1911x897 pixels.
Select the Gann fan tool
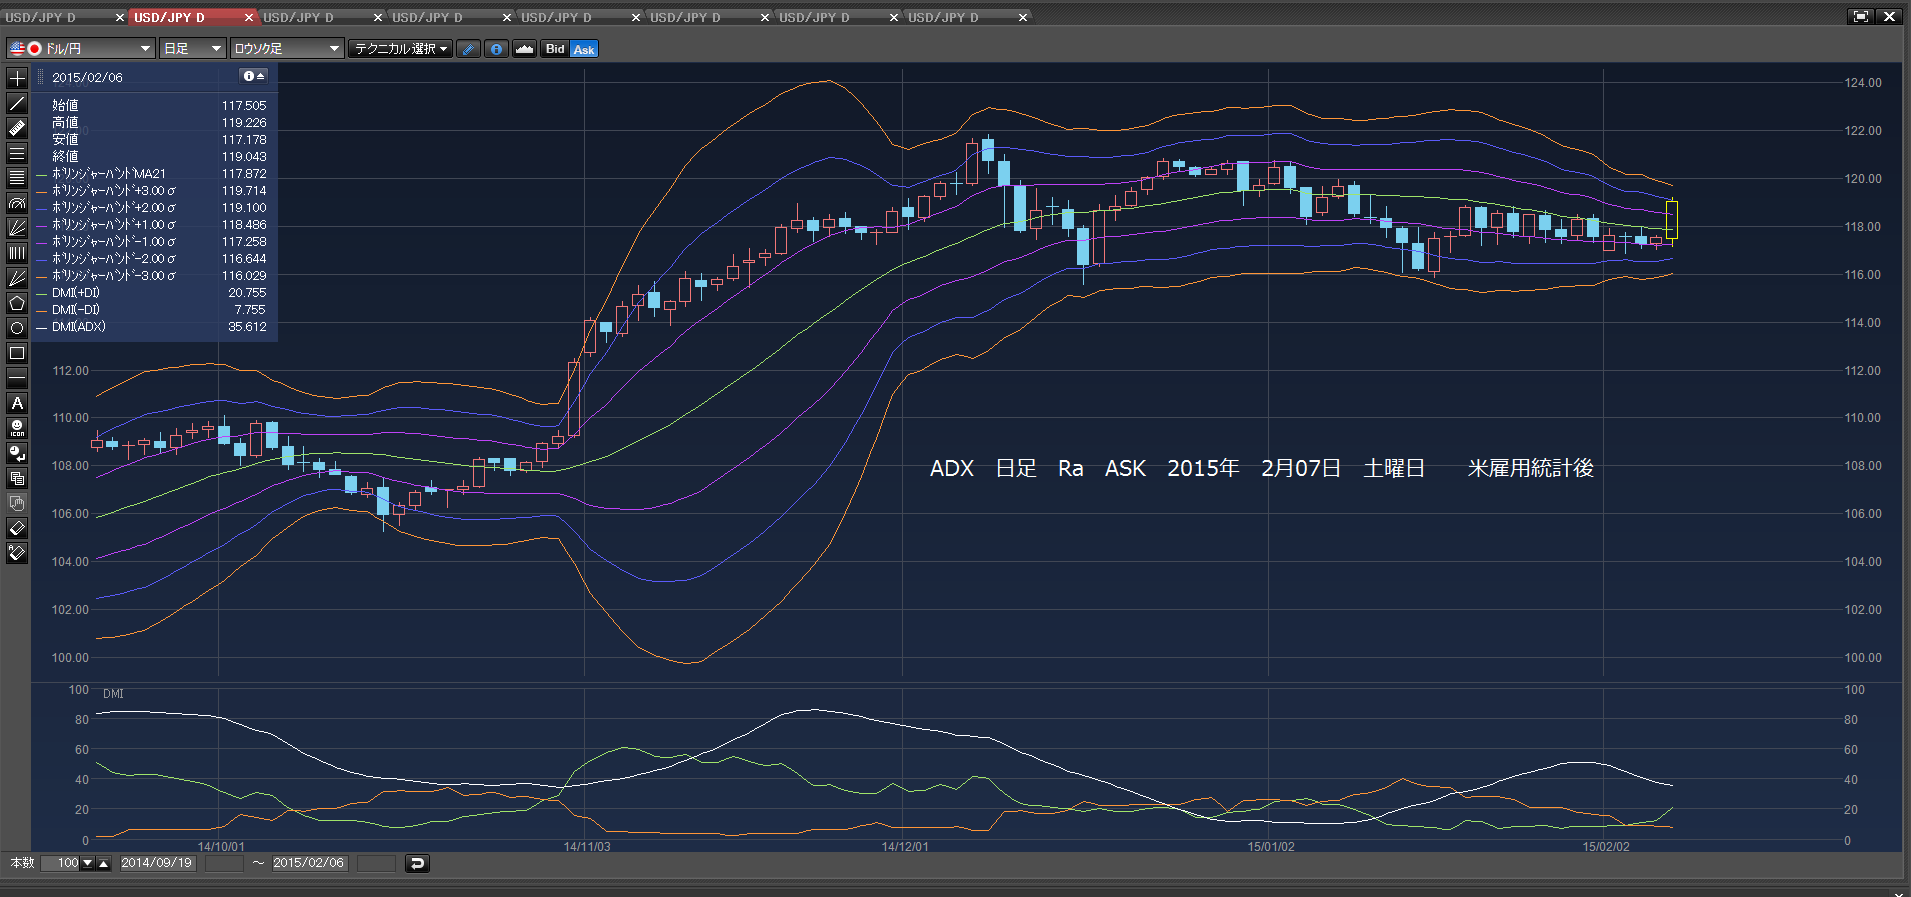click(x=17, y=278)
